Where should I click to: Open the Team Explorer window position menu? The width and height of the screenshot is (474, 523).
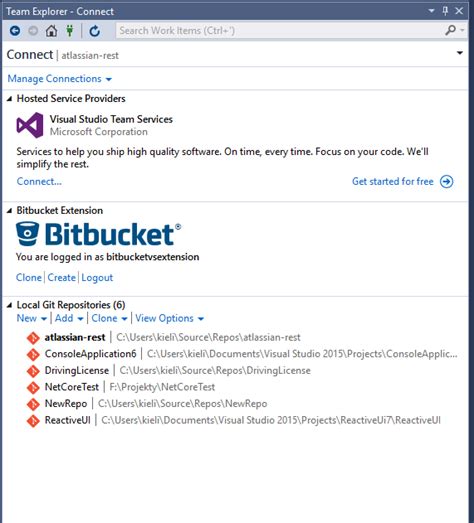[x=431, y=11]
